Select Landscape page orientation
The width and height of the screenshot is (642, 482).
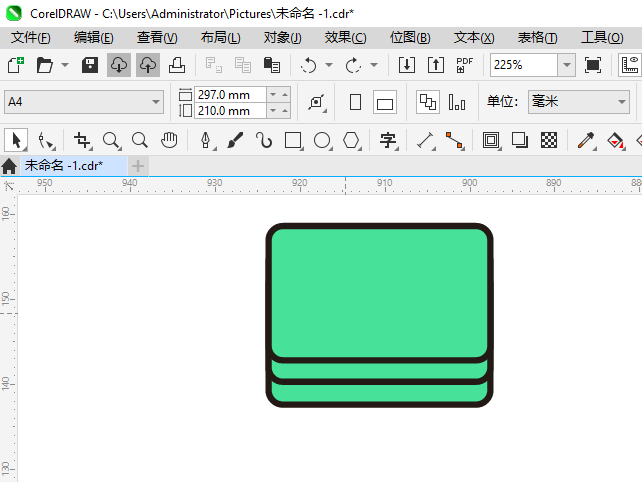click(x=385, y=102)
